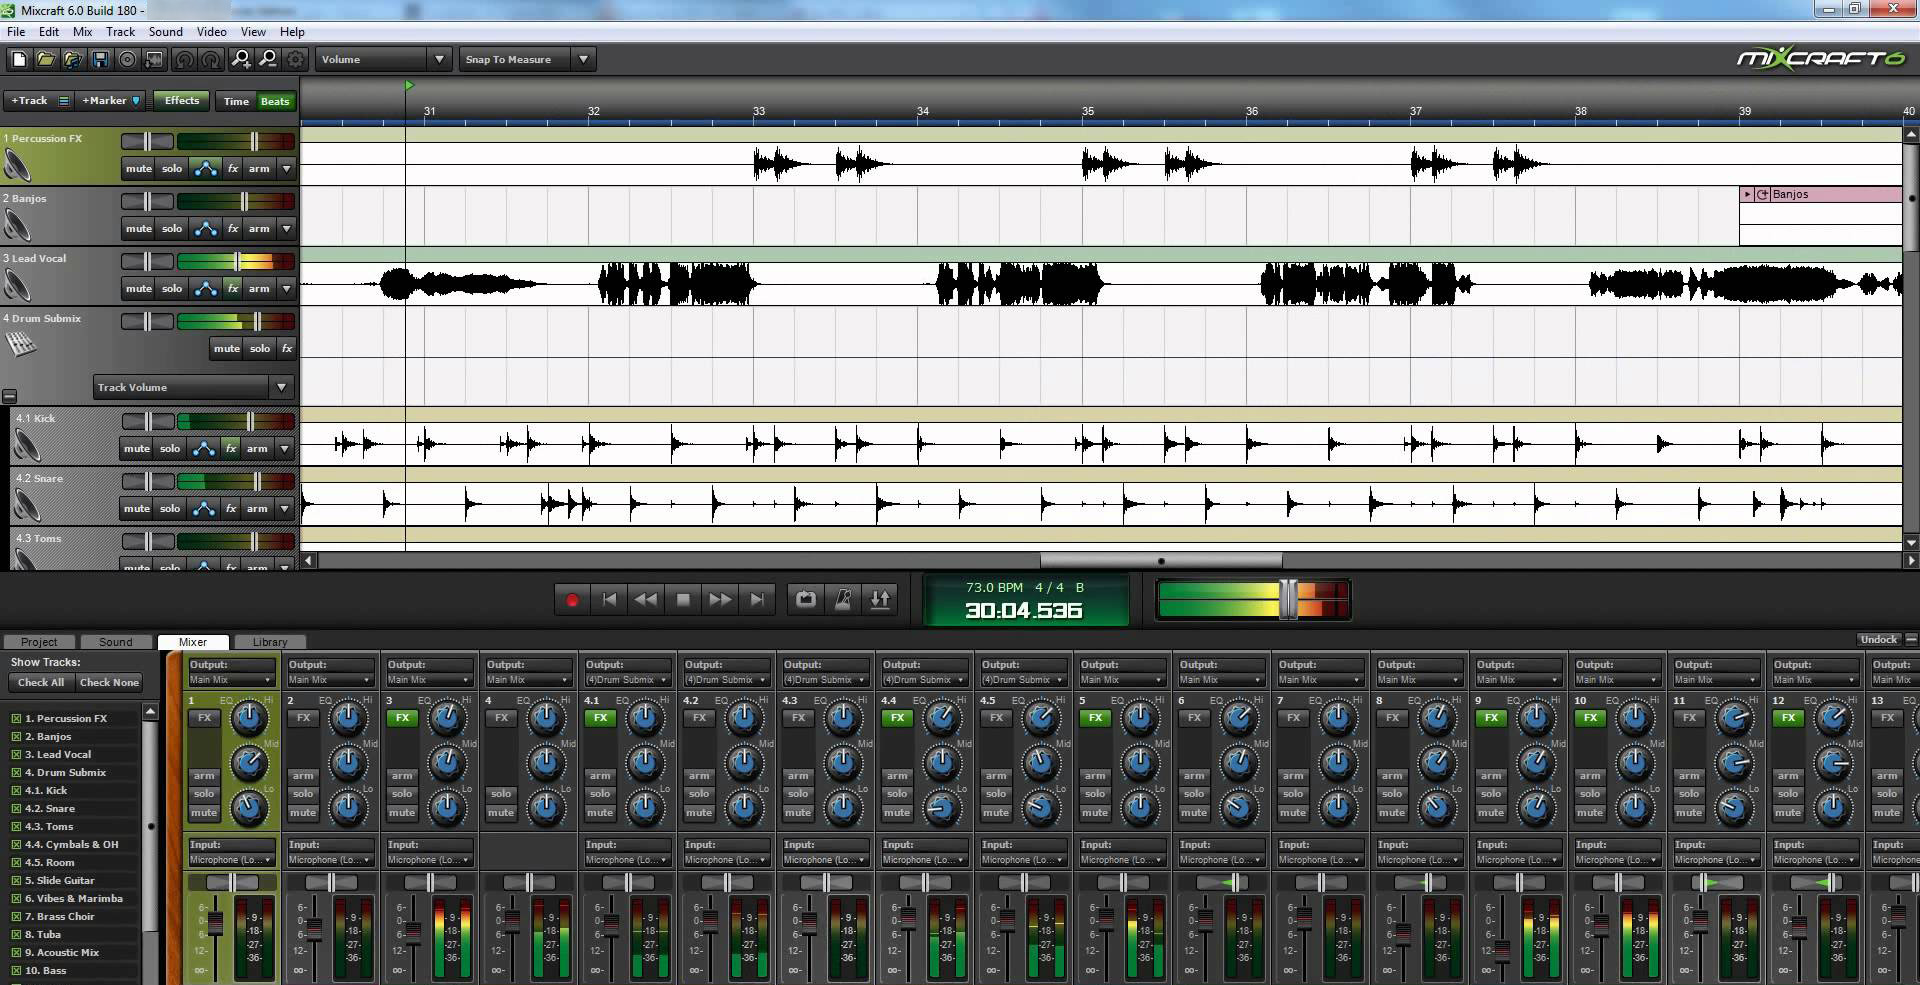Toggle the metronome icon
This screenshot has height=985, width=1920.
pyautogui.click(x=843, y=600)
